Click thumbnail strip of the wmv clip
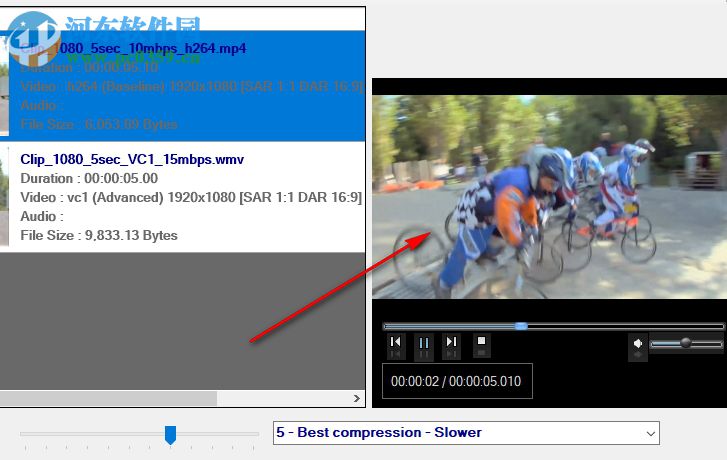Screen dimensions: 727x460 point(4,198)
